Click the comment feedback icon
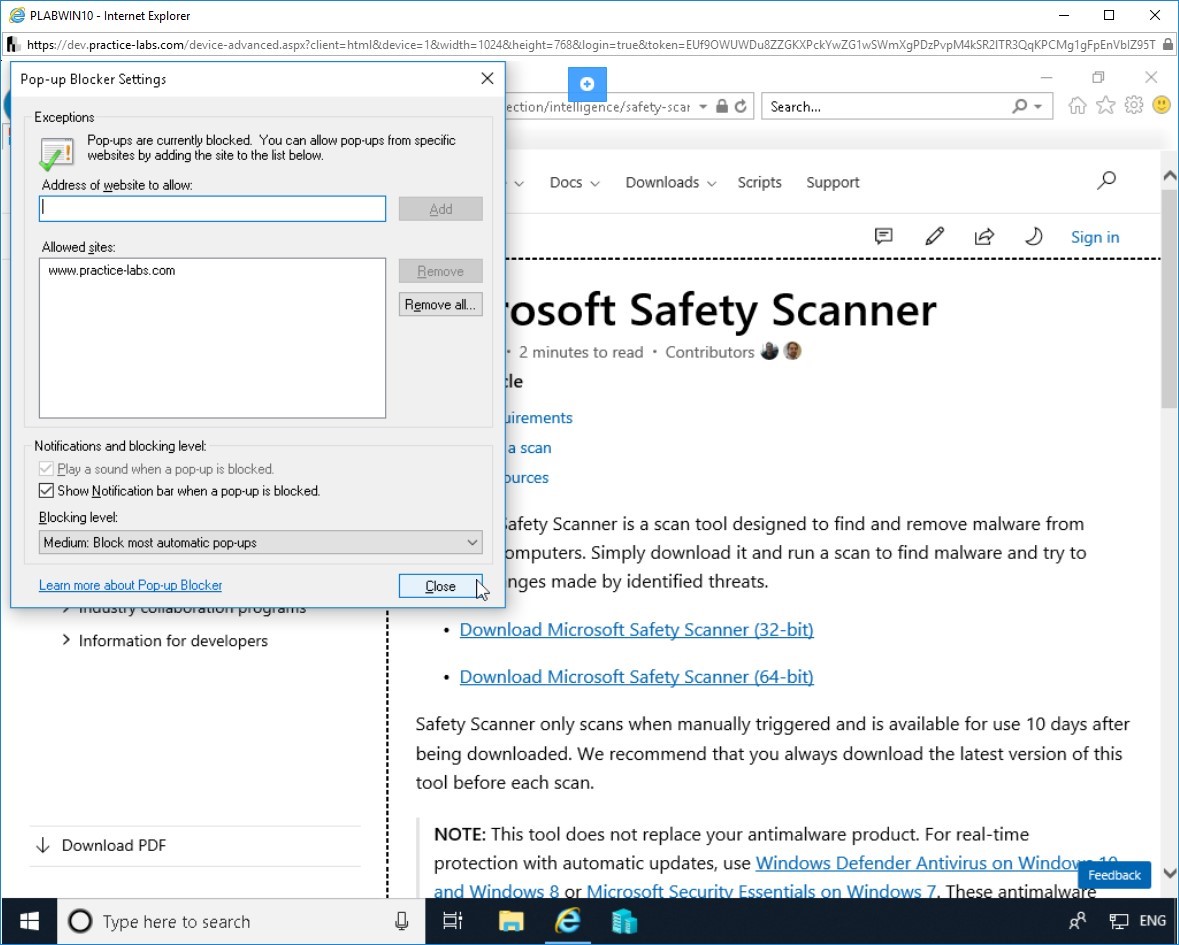The height and width of the screenshot is (945, 1179). point(883,237)
